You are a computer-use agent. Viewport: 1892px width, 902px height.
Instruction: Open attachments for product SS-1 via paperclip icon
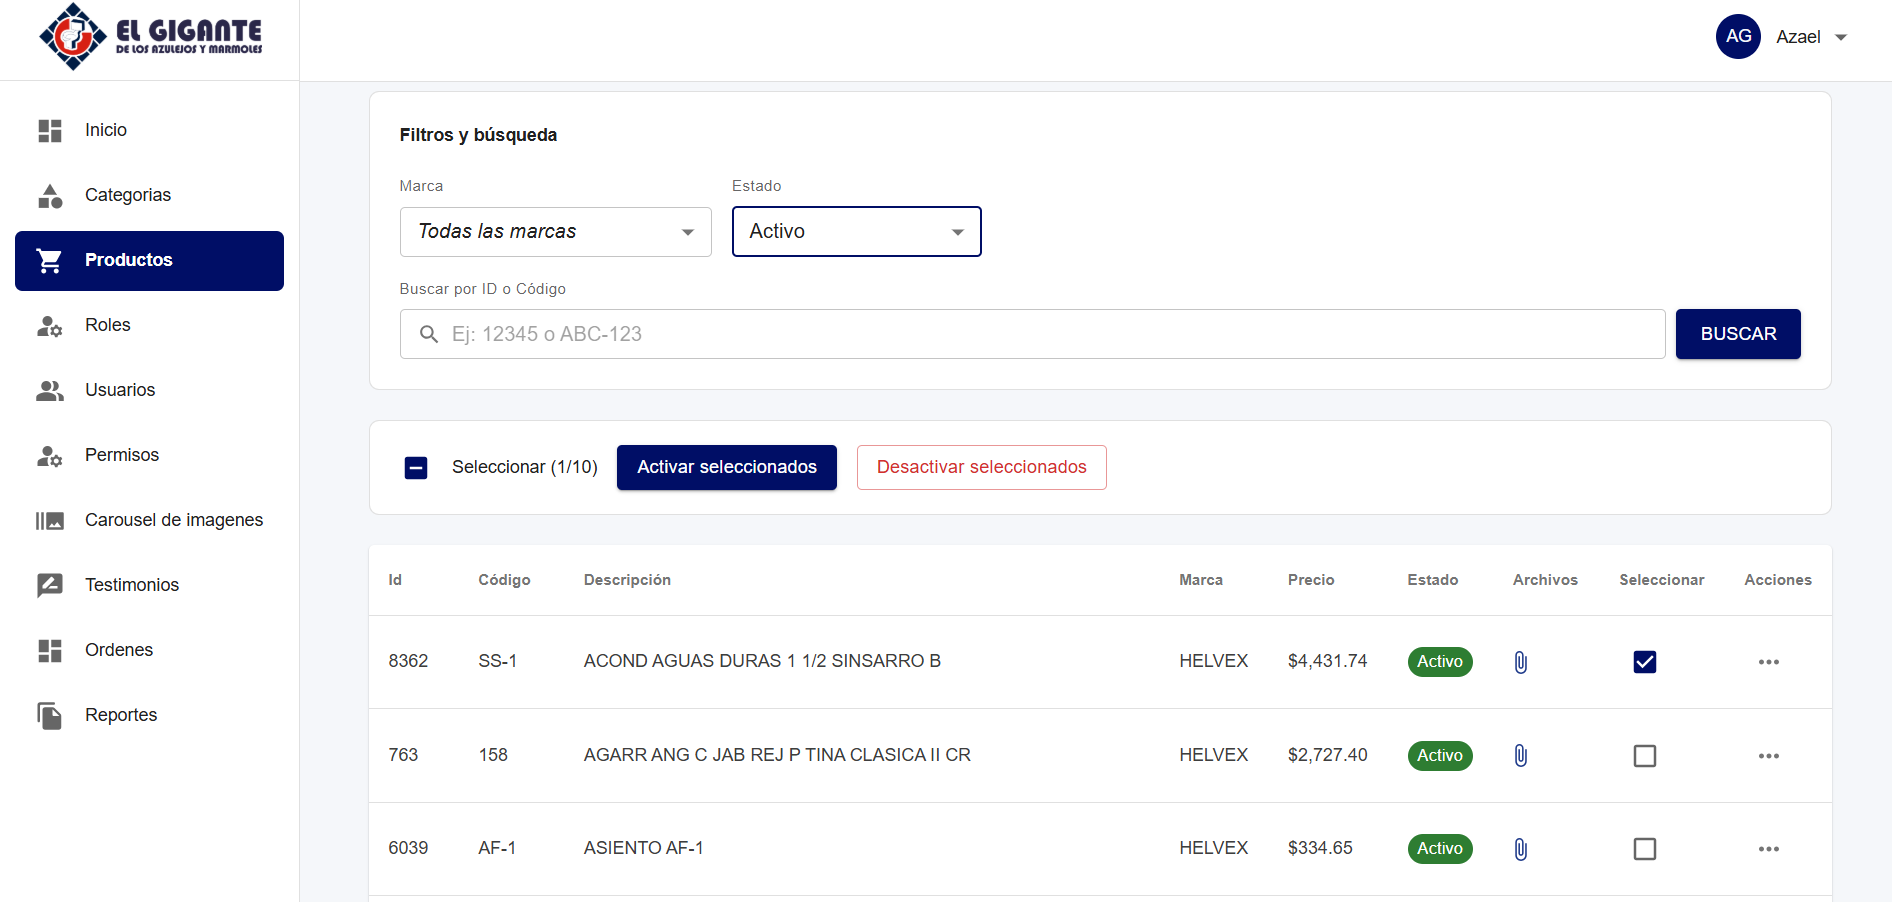coord(1520,661)
